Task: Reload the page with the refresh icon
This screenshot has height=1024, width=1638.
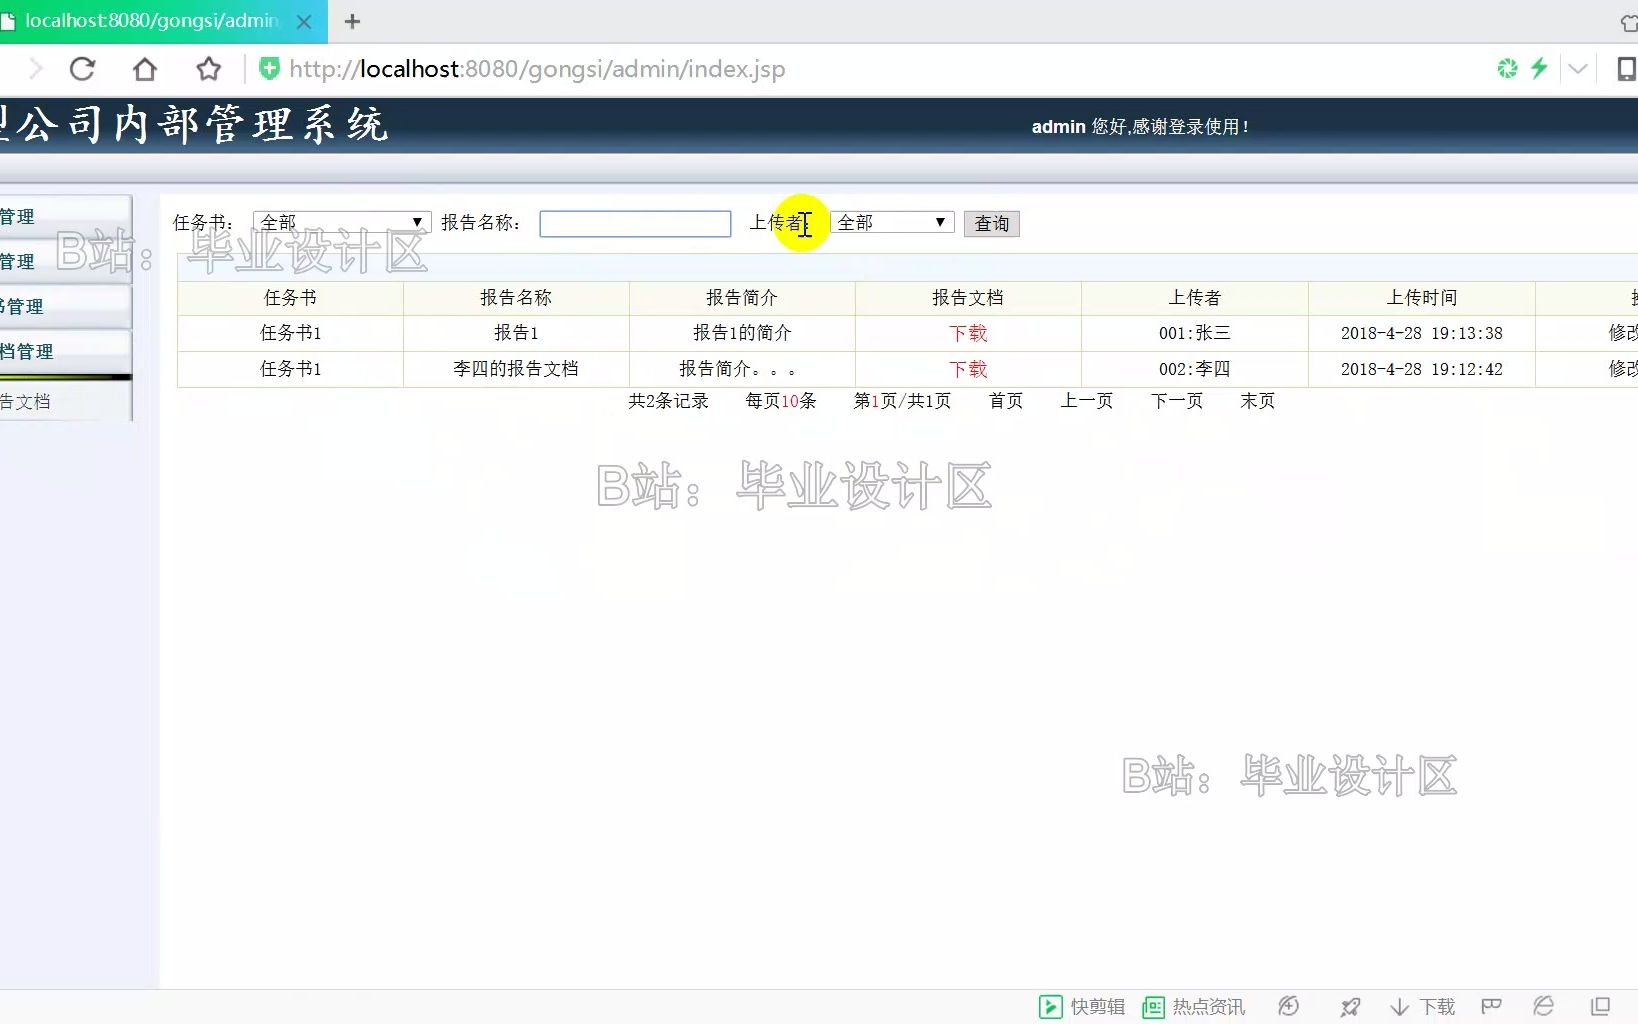Action: pyautogui.click(x=82, y=69)
